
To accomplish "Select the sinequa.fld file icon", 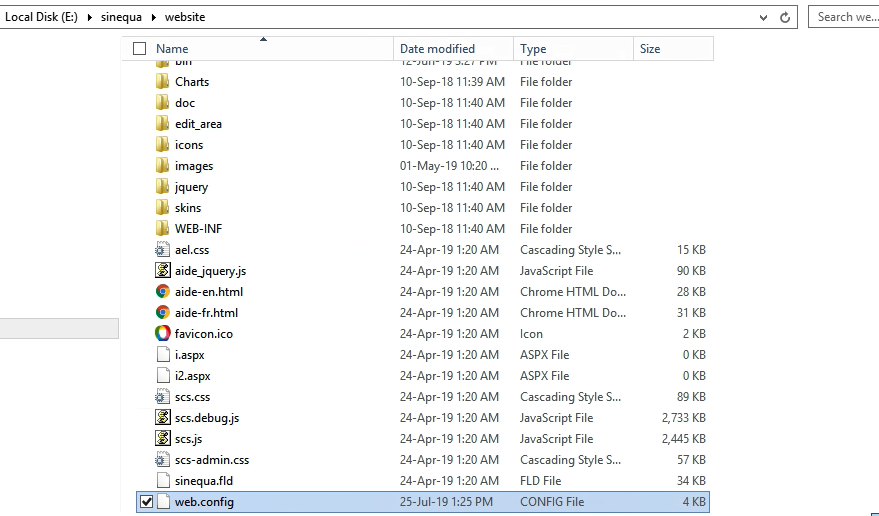I will coord(163,481).
